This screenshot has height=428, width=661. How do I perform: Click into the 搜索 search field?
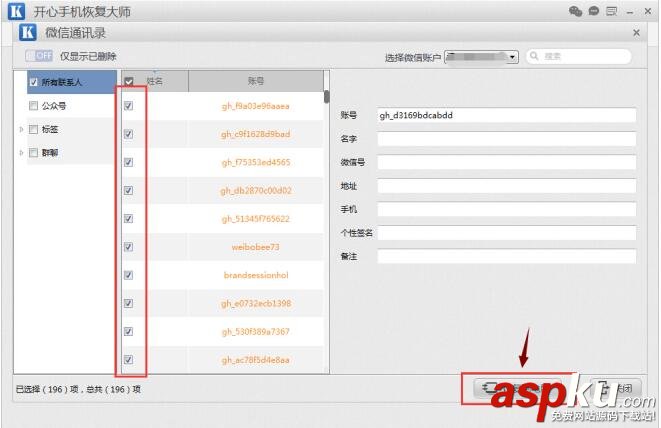coord(579,56)
